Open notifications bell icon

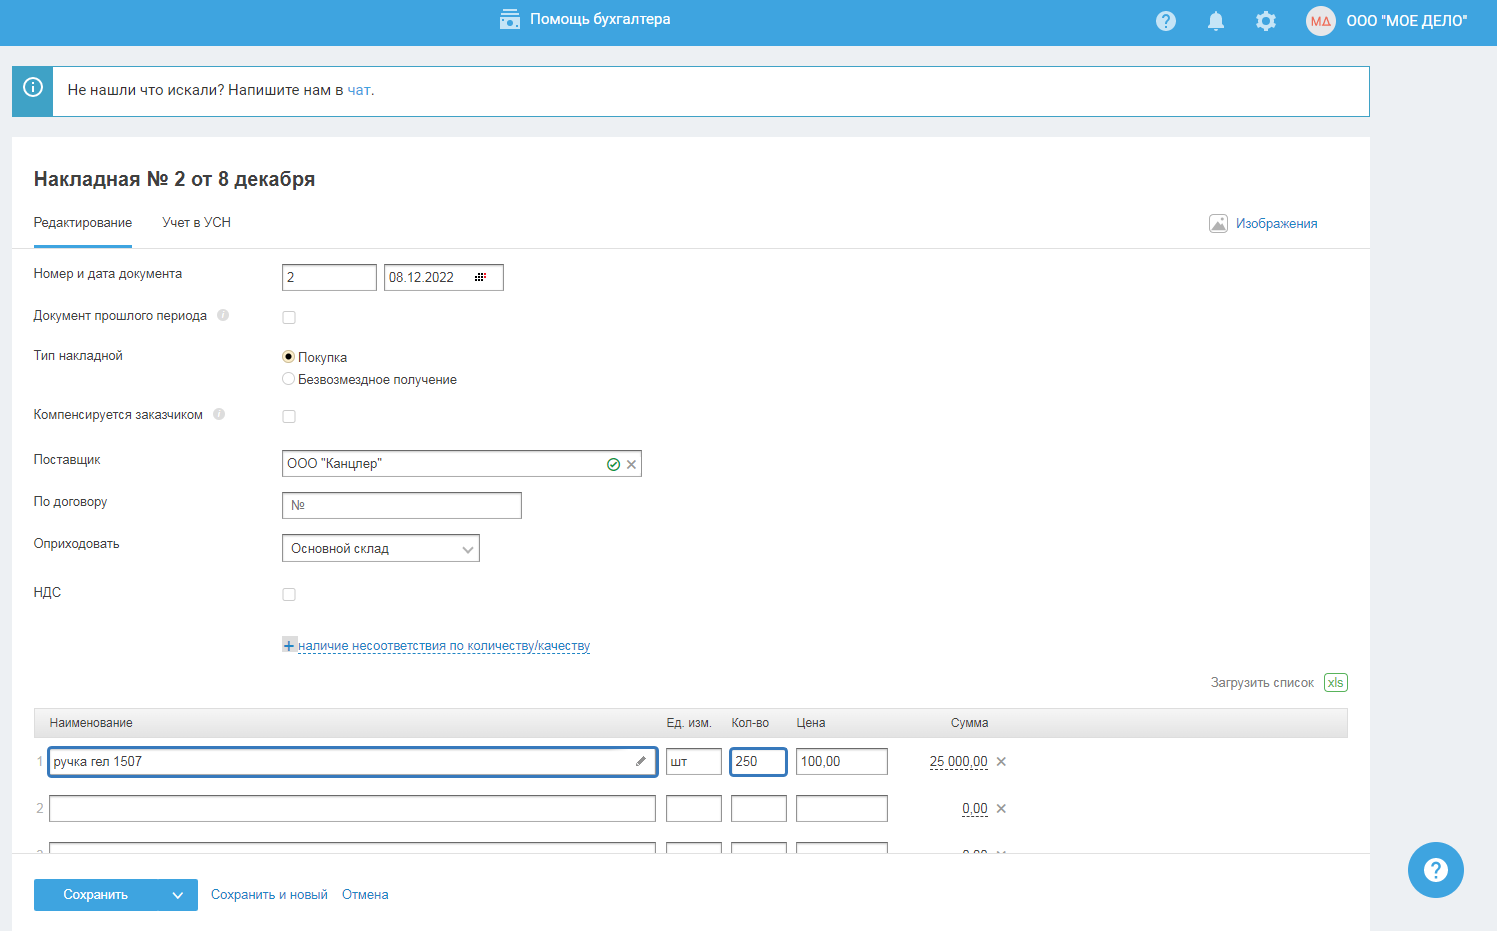(x=1215, y=21)
